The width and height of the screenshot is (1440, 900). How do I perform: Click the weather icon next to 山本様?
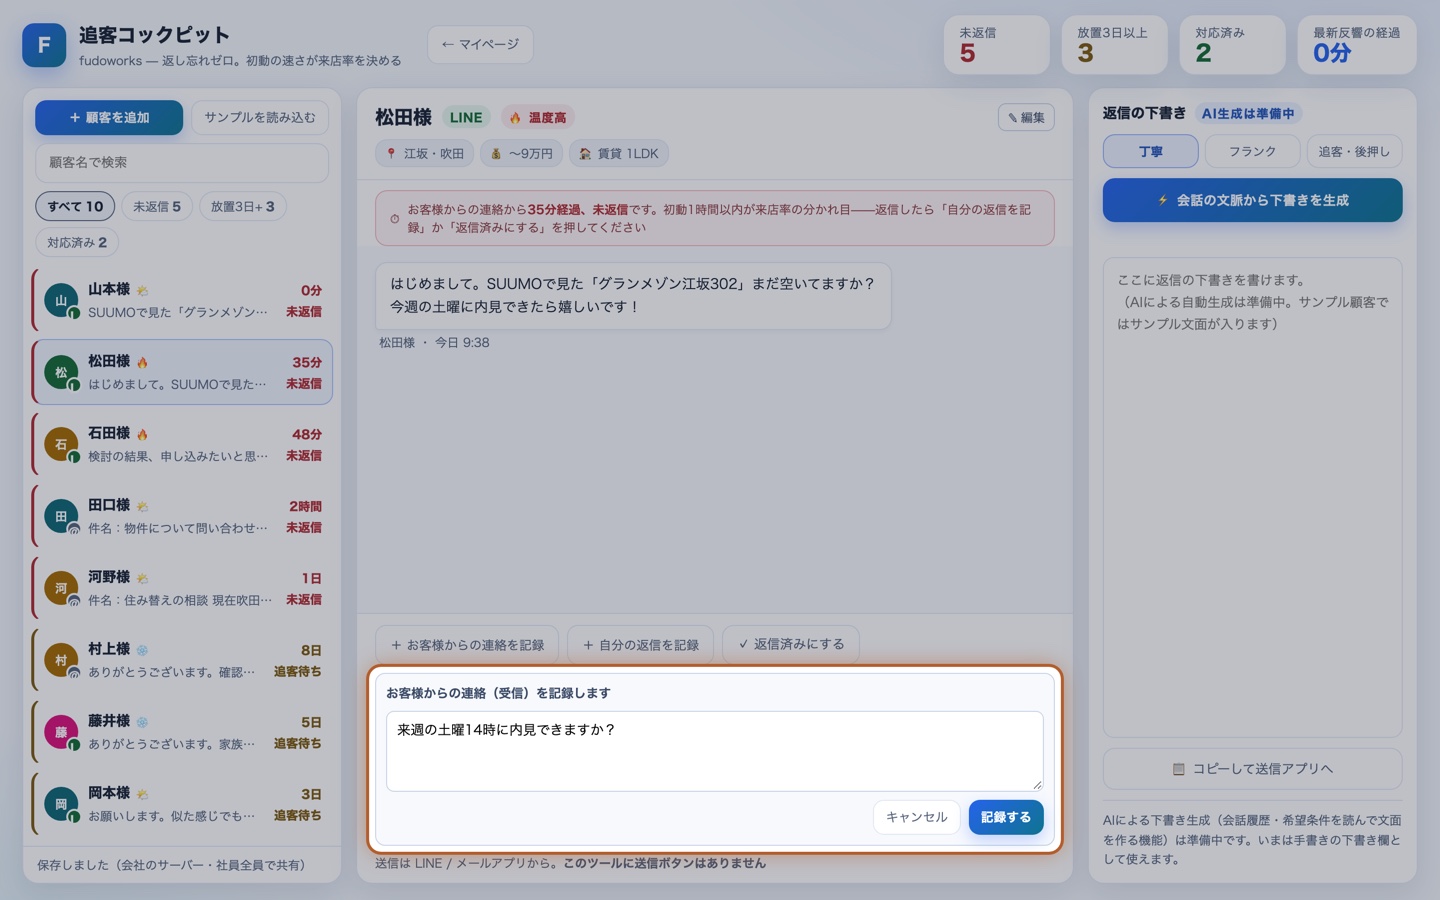142,290
